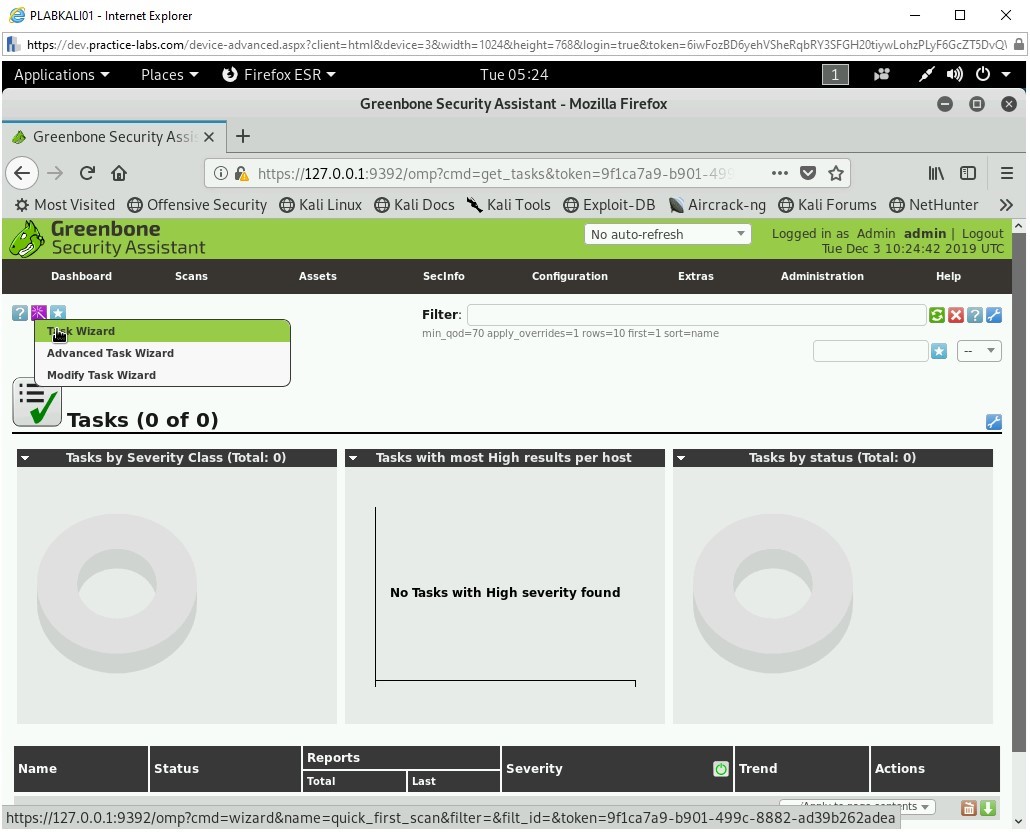Choose Modify Task Wizard from menu
The image size is (1030, 833).
(101, 375)
